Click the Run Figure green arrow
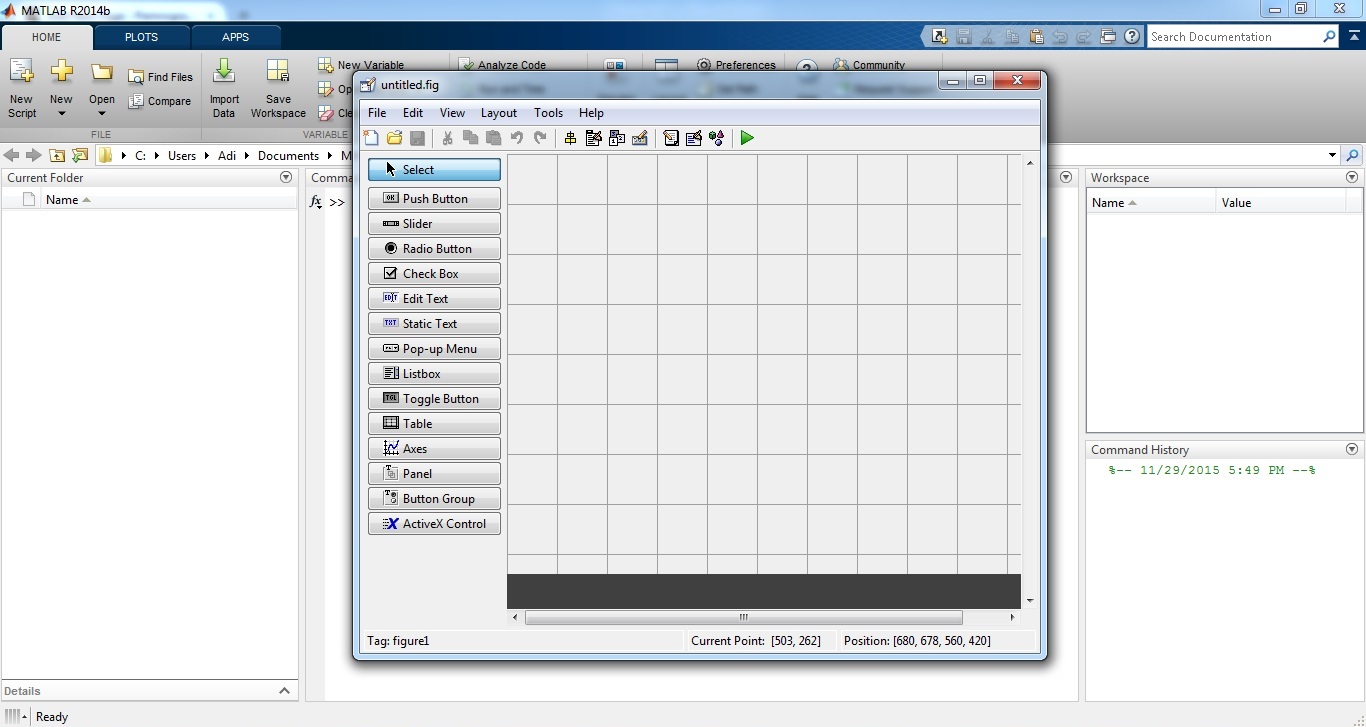The width and height of the screenshot is (1366, 727). (x=747, y=138)
